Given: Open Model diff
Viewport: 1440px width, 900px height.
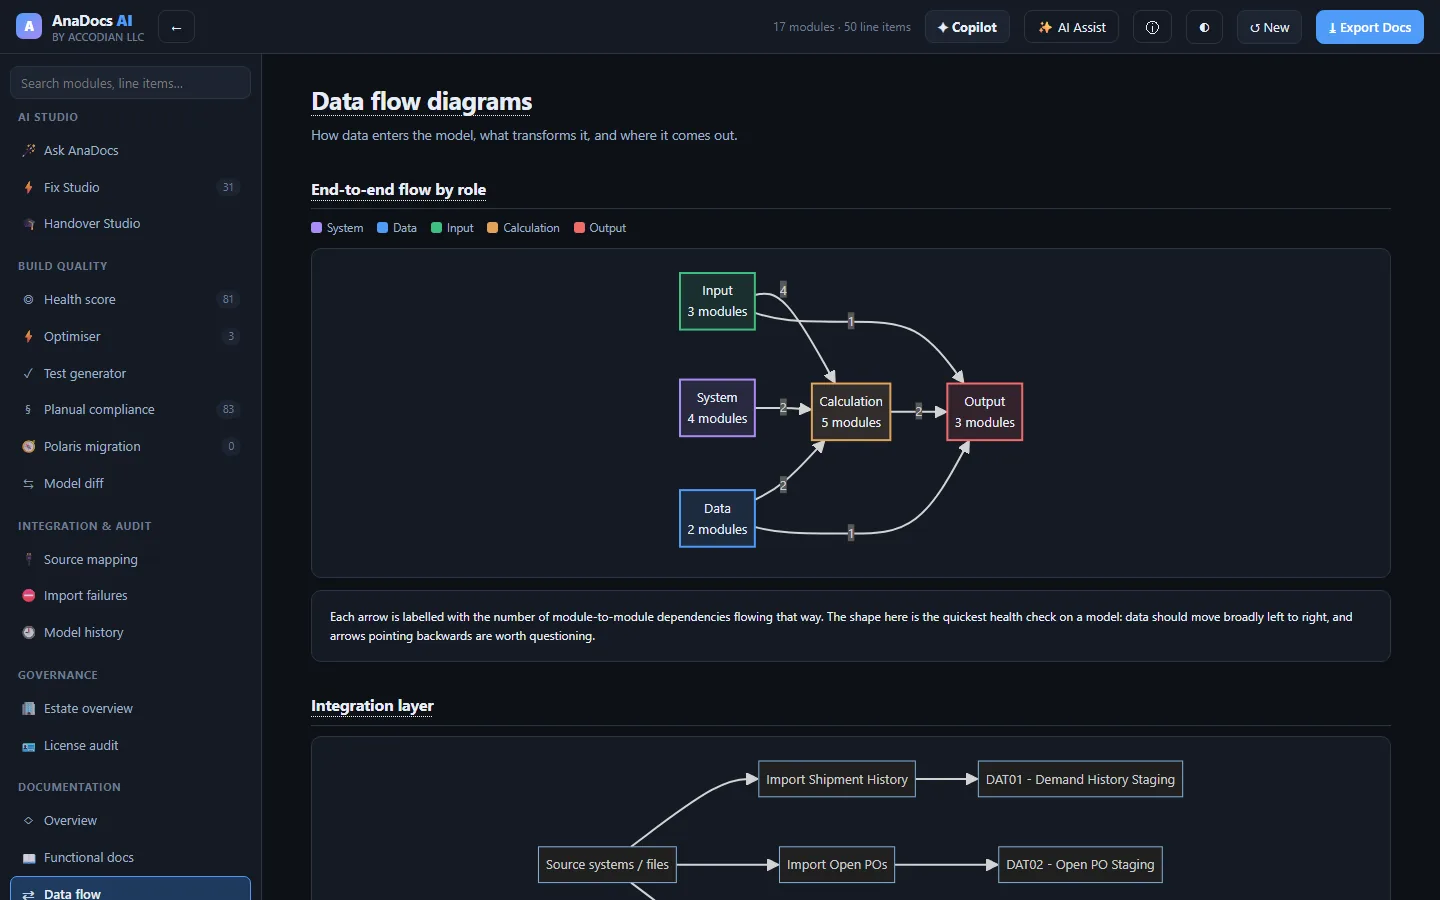Looking at the screenshot, I should (130, 484).
